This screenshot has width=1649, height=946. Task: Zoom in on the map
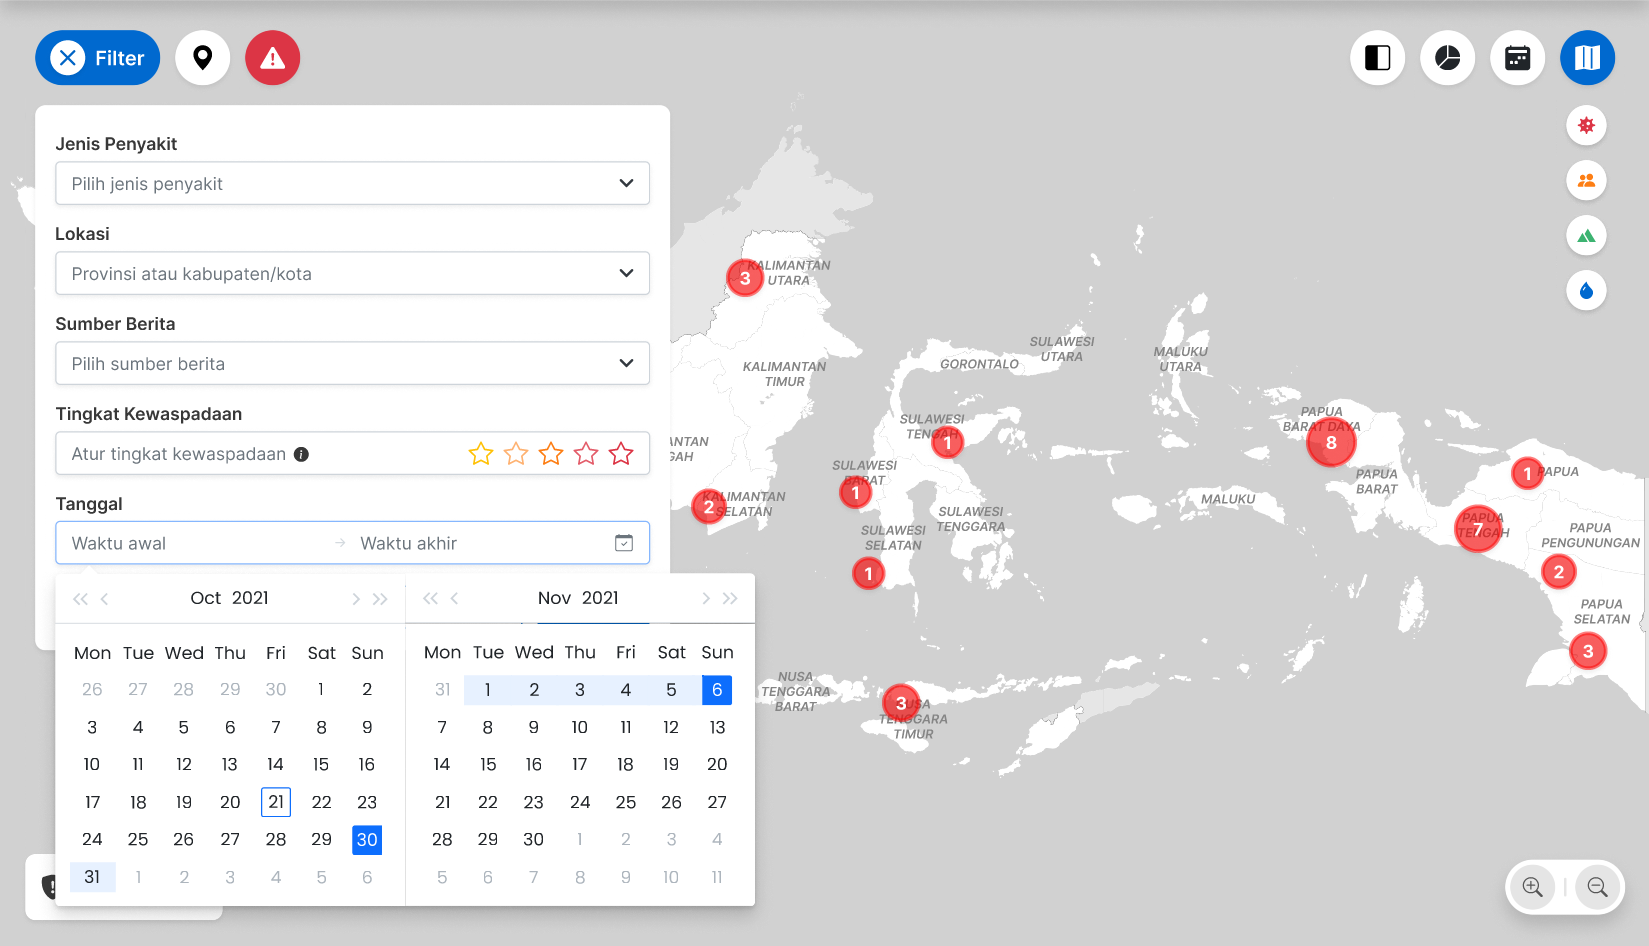(x=1532, y=887)
